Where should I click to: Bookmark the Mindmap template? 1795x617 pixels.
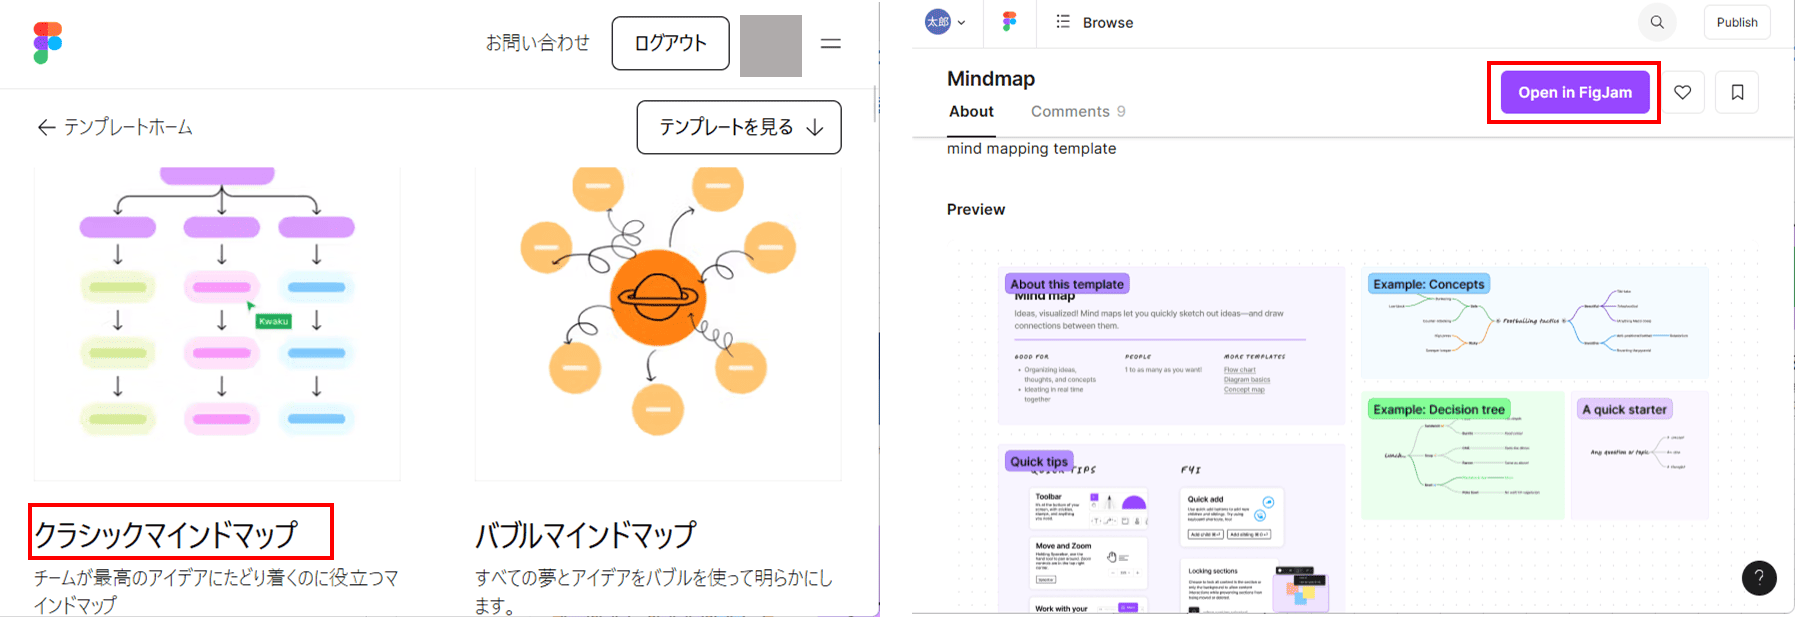click(1737, 92)
